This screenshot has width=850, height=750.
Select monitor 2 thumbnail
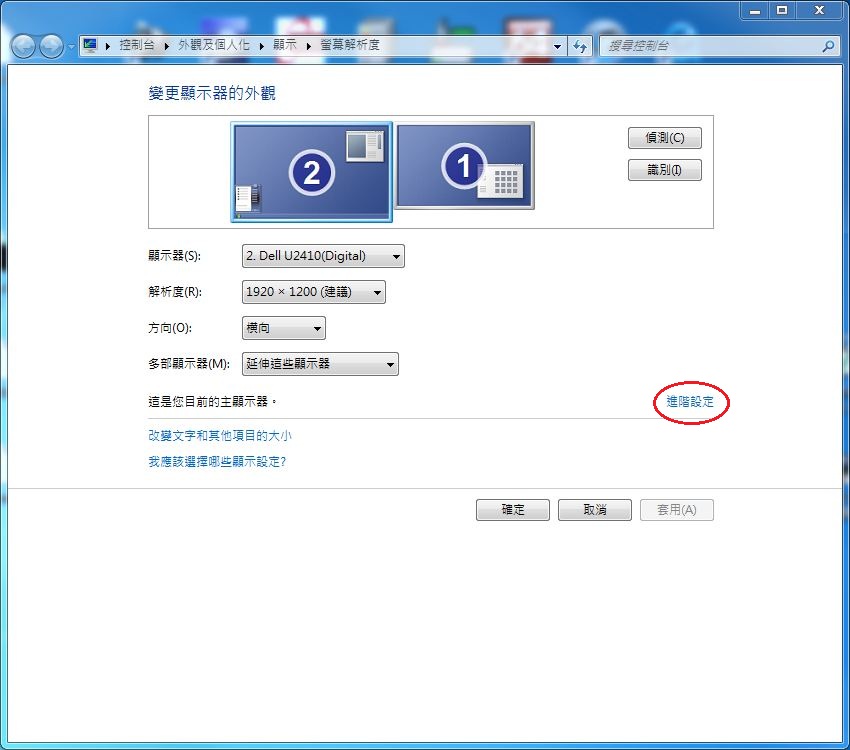[x=311, y=172]
